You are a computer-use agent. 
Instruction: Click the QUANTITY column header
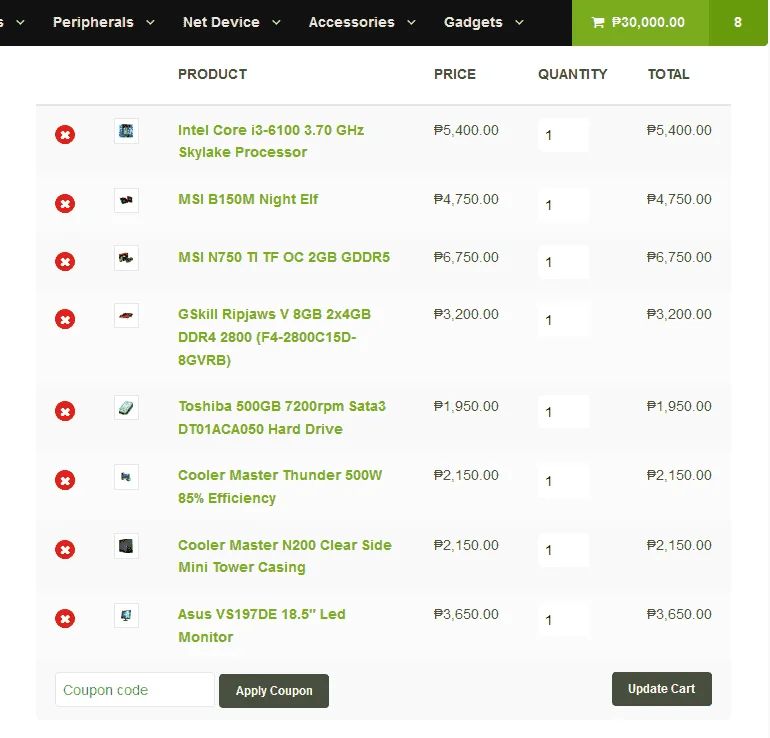(x=573, y=74)
